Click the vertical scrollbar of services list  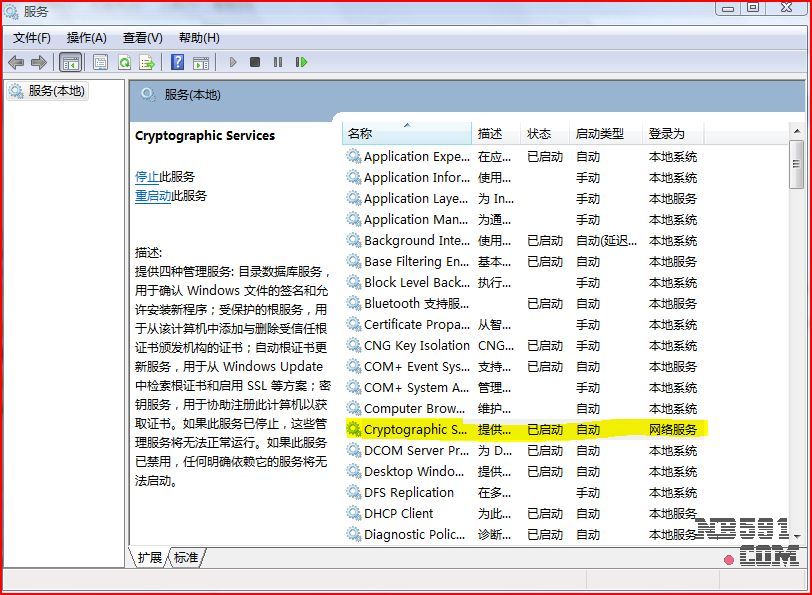tap(796, 350)
